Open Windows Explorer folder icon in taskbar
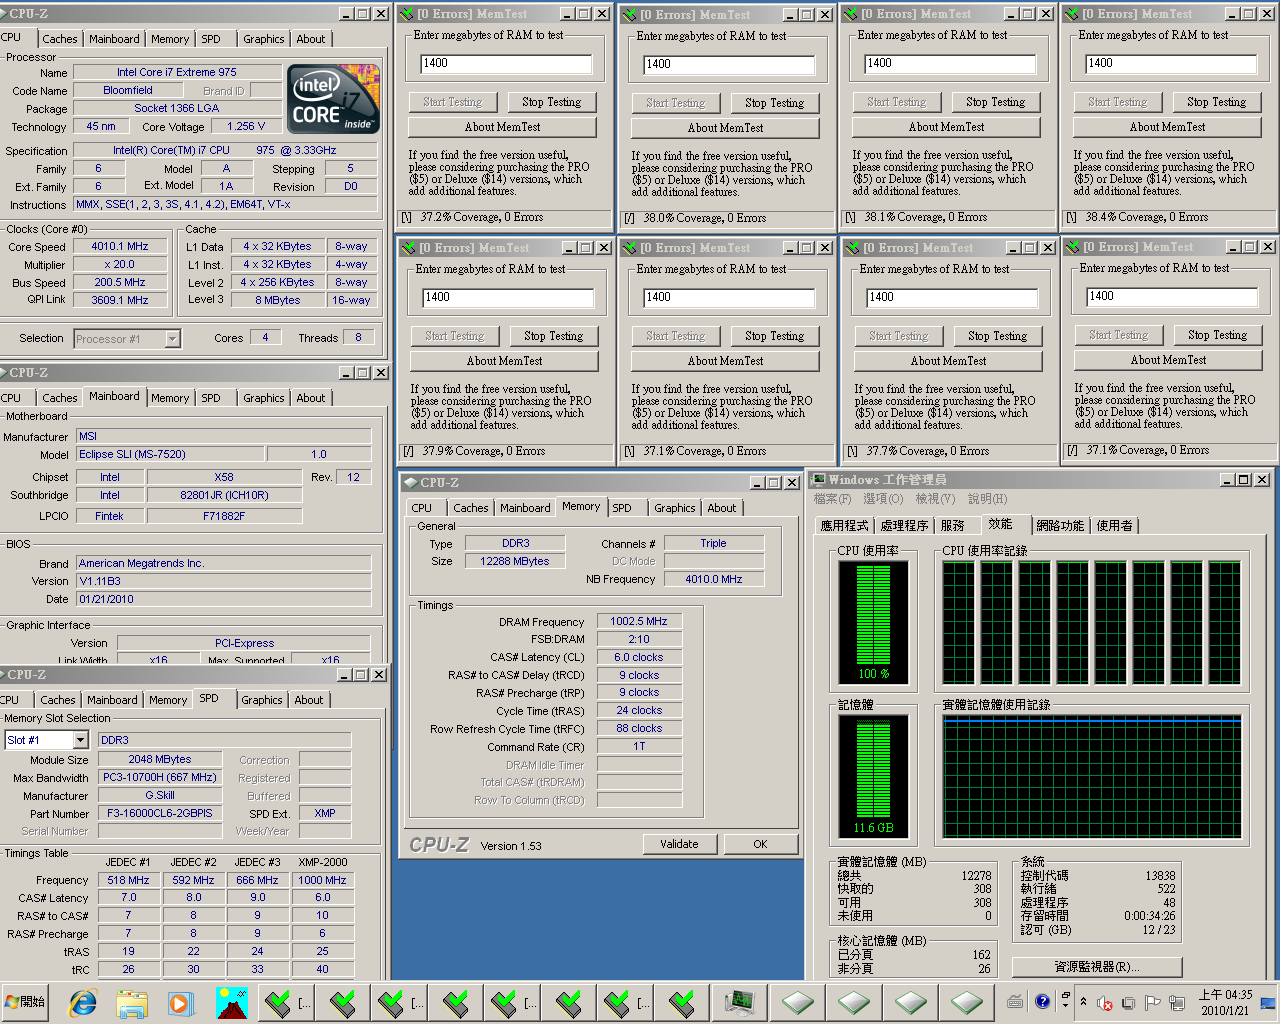The image size is (1280, 1024). tap(132, 1002)
